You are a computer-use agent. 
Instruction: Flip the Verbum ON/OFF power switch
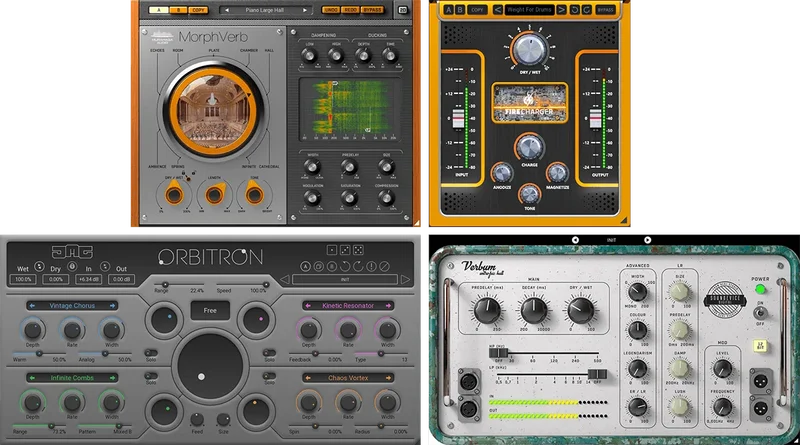(760, 312)
